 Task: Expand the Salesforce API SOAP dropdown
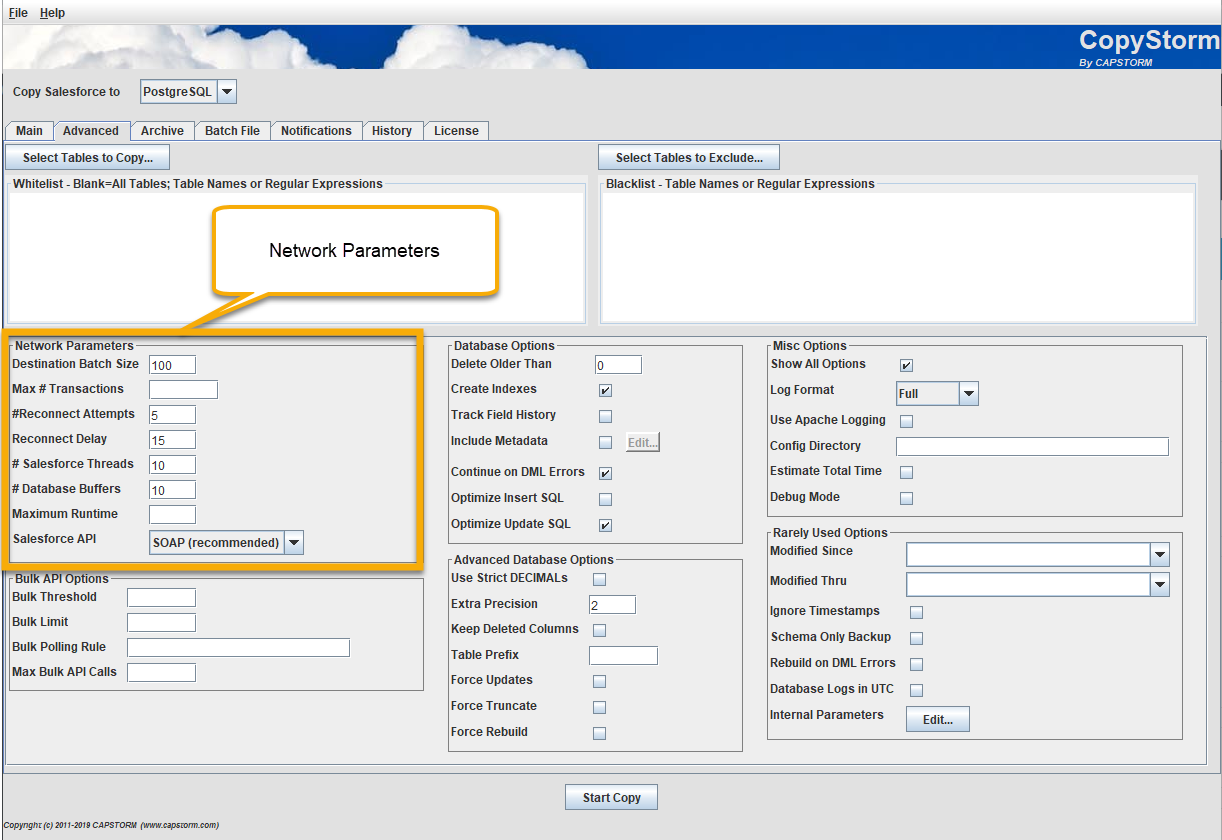click(293, 542)
